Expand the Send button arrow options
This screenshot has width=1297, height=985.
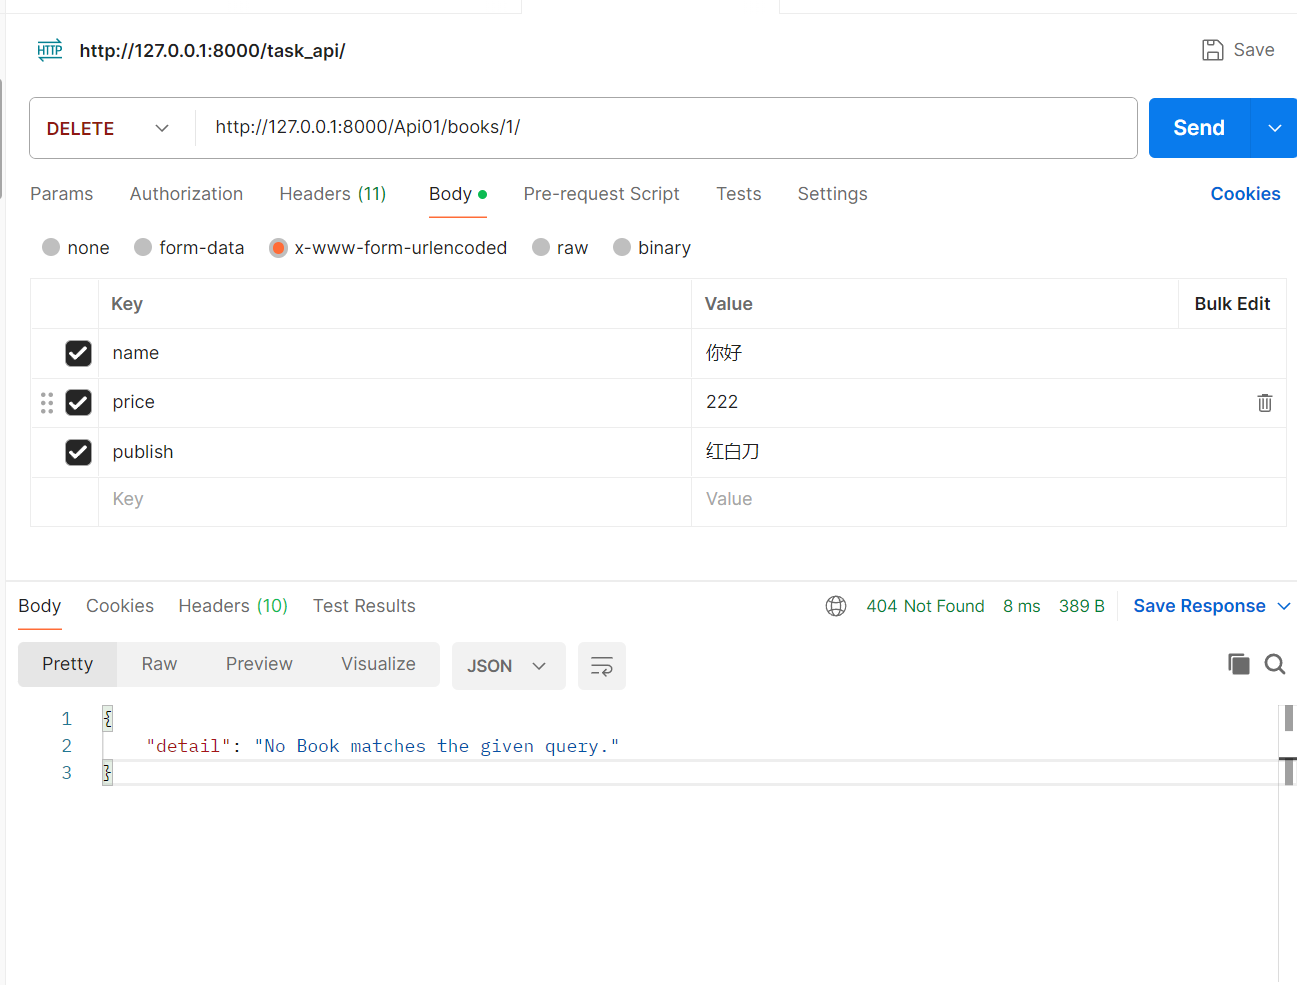pyautogui.click(x=1274, y=128)
